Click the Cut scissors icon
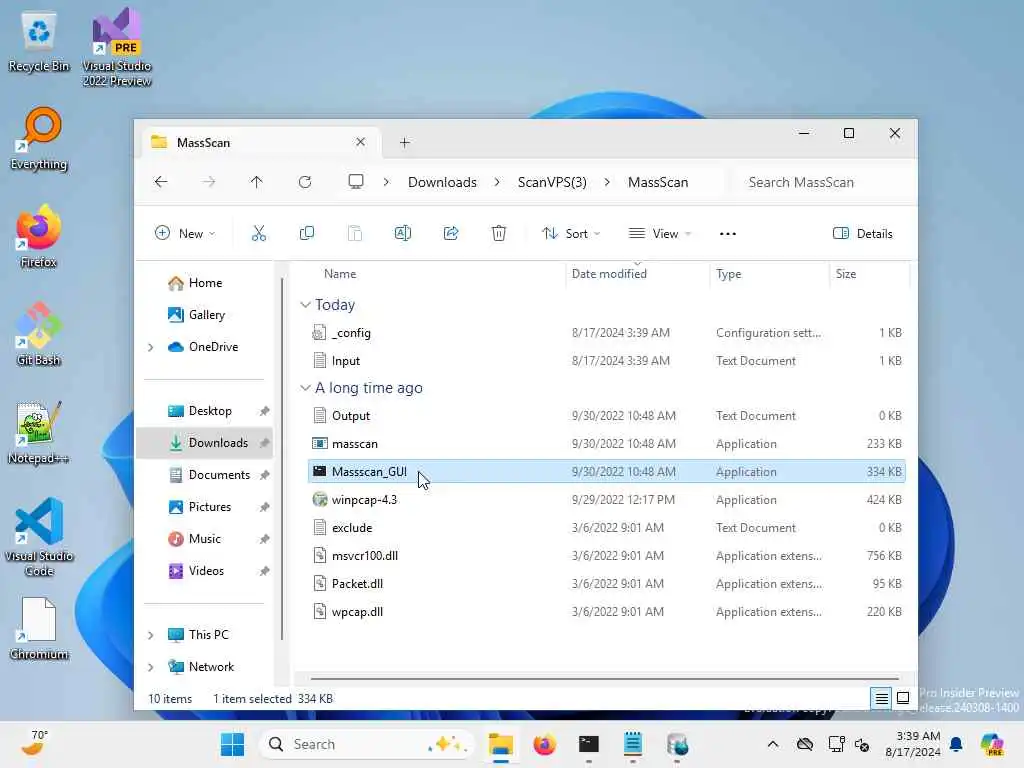This screenshot has height=768, width=1024. coord(259,233)
